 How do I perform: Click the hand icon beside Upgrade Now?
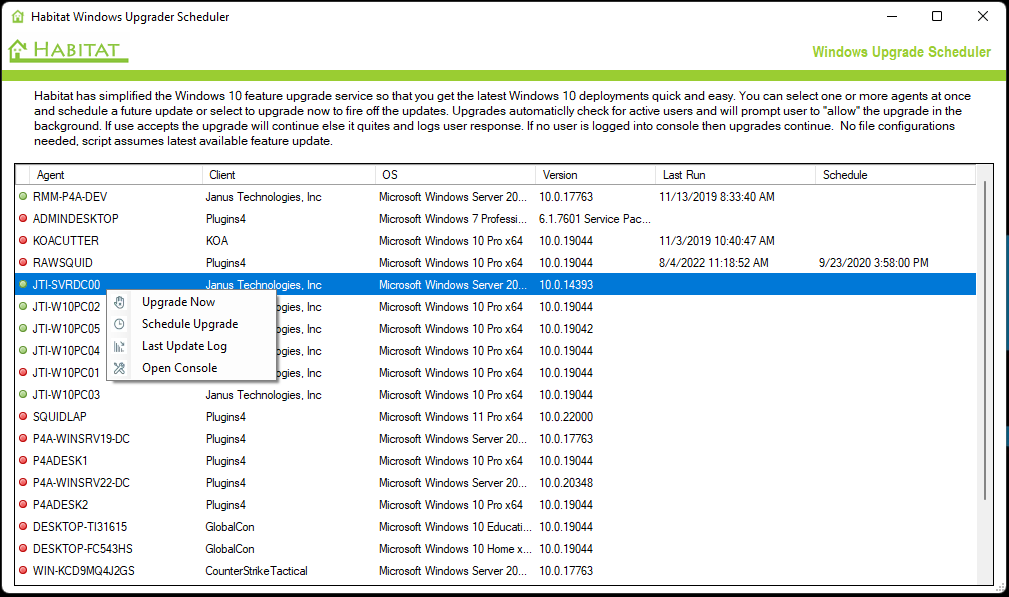(120, 301)
